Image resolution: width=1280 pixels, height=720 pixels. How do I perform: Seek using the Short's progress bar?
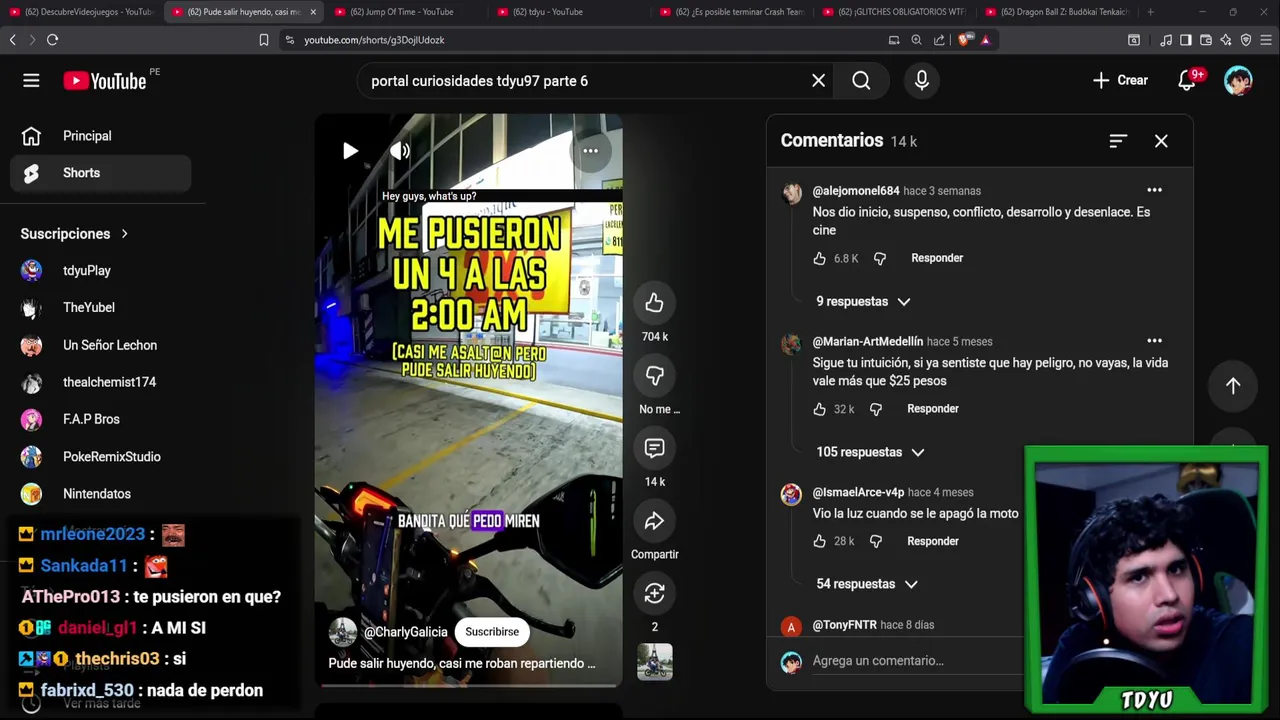pos(469,685)
